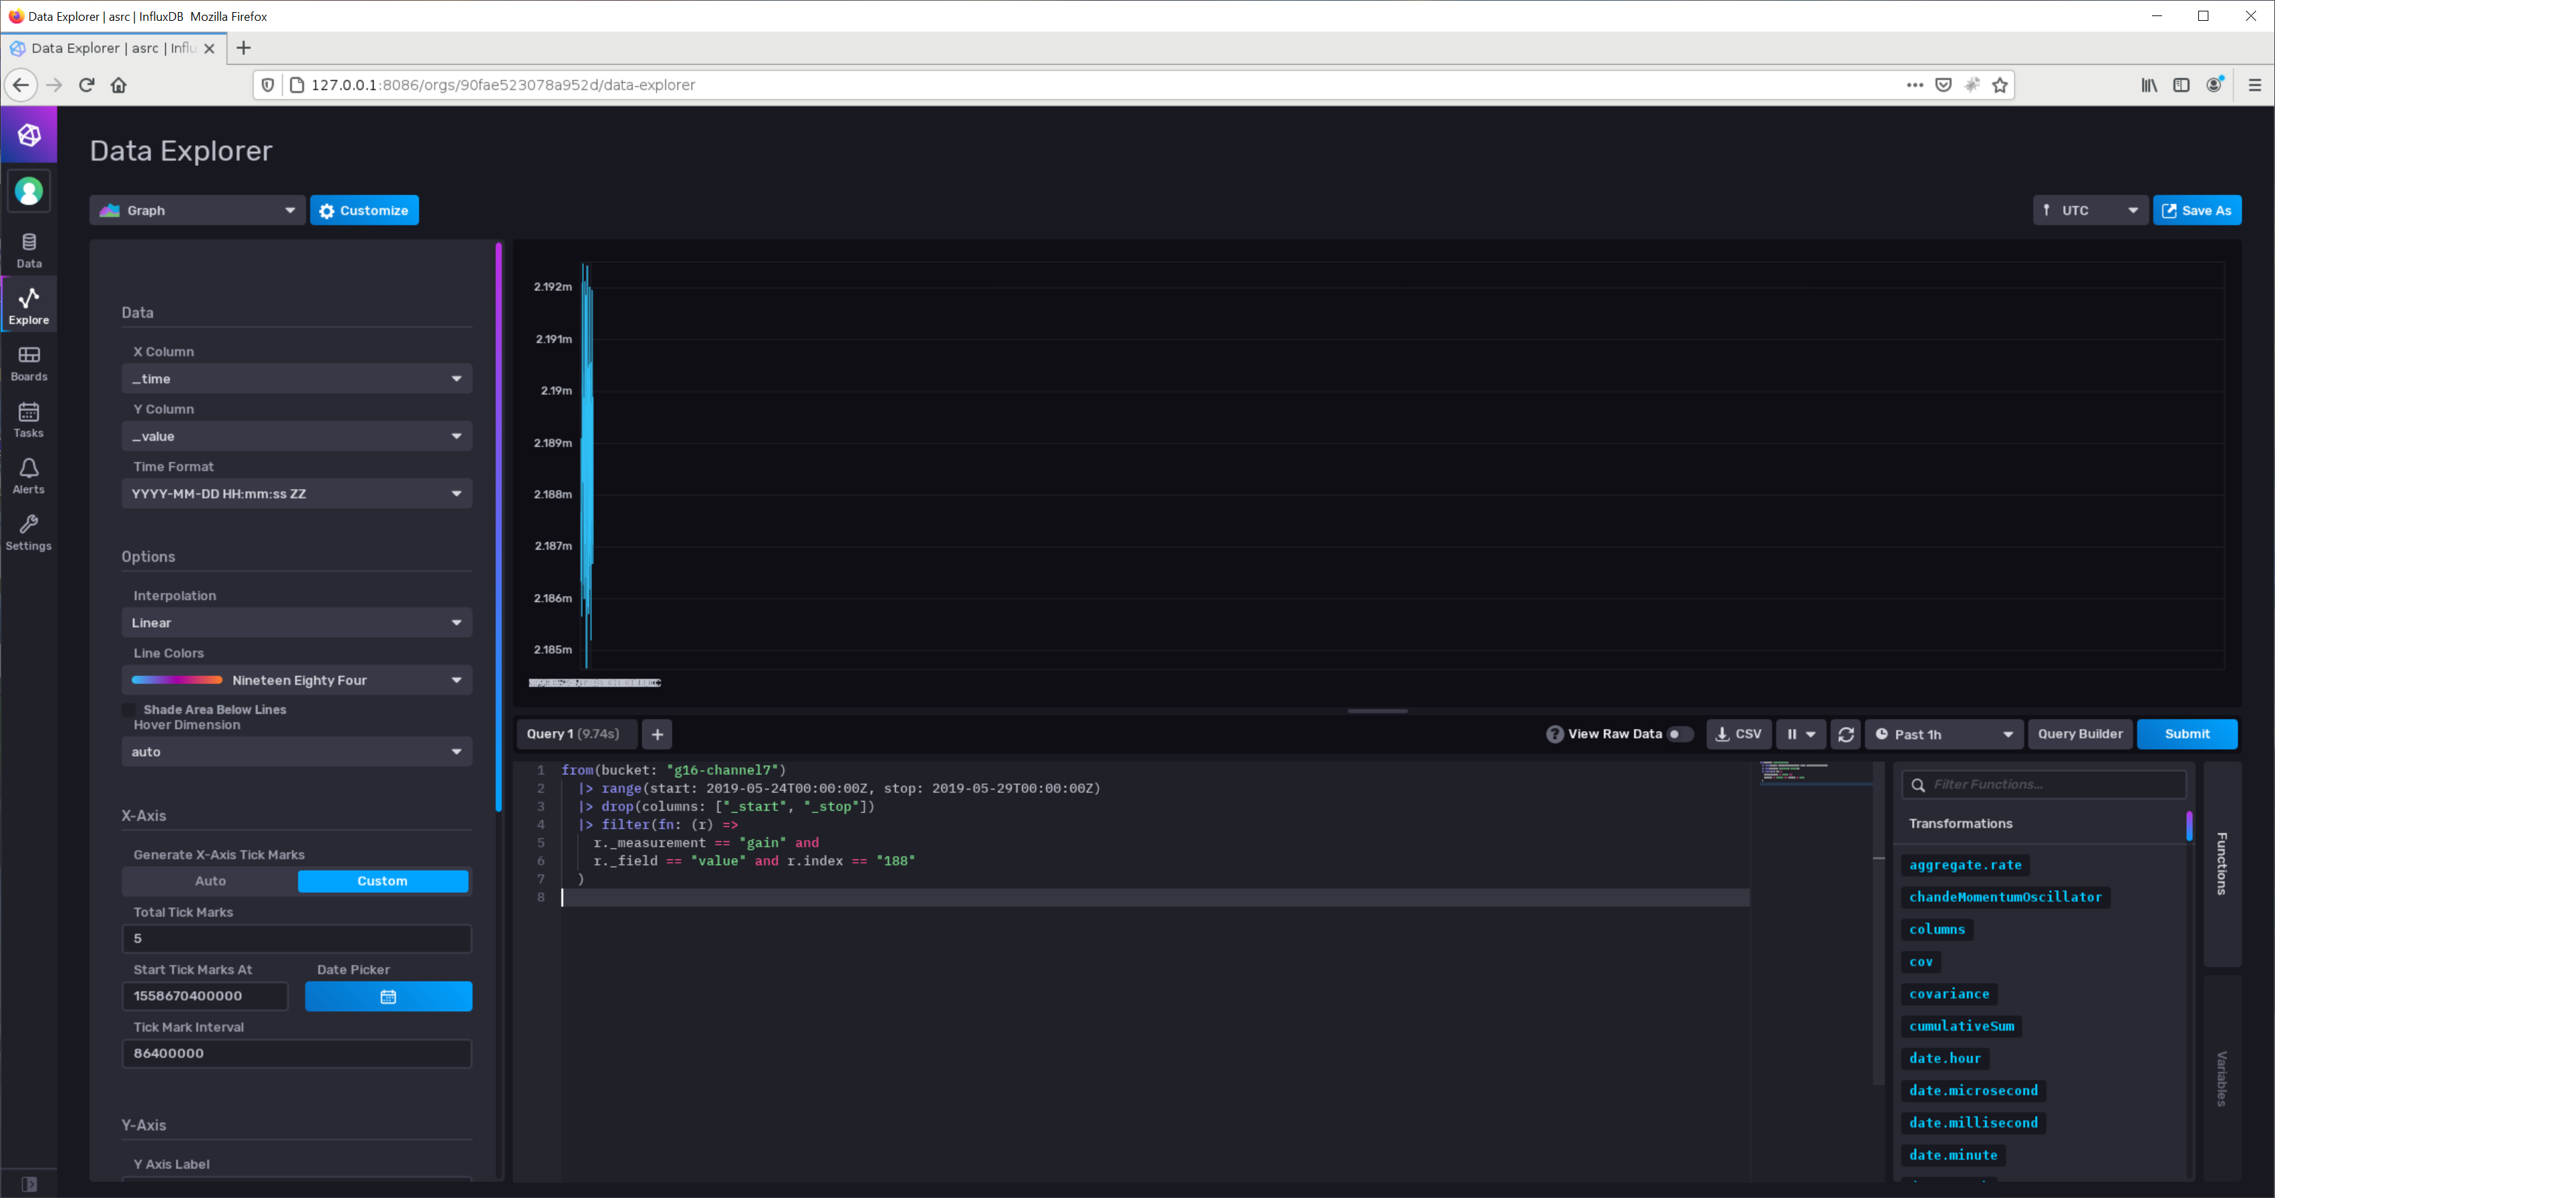Open the Tasks page from the sidebar
2576x1198 pixels.
coord(28,418)
